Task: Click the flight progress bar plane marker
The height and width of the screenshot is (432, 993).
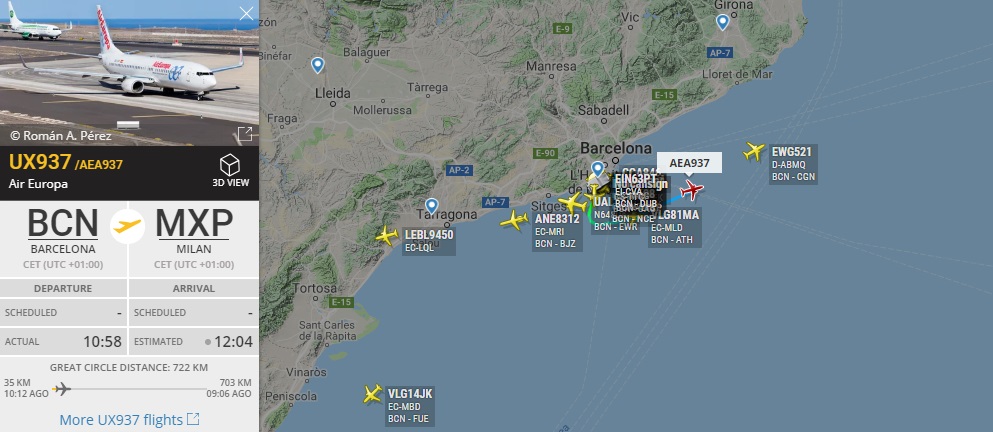Action: pyautogui.click(x=61, y=388)
